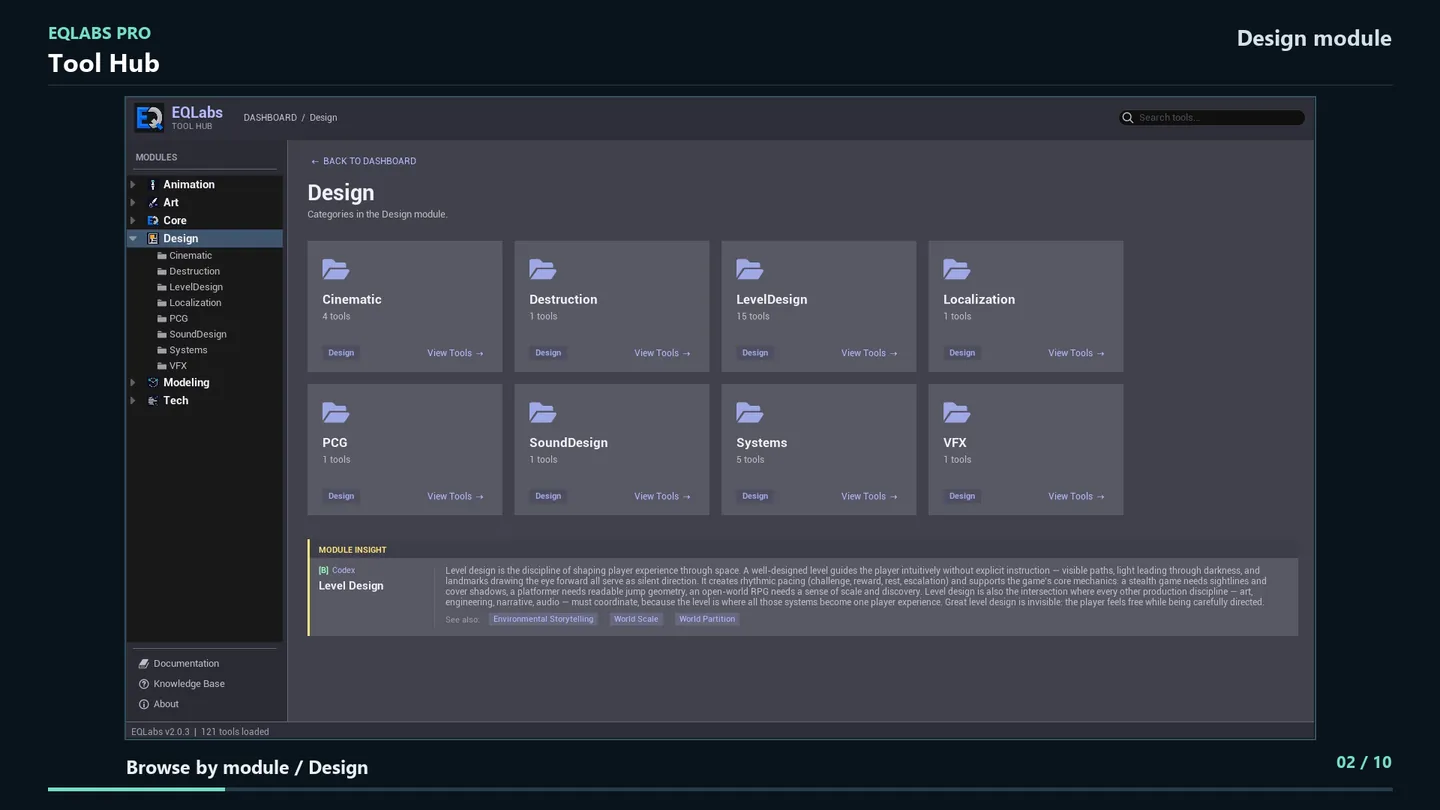Go to DASHBOARD breadcrumb
The width and height of the screenshot is (1440, 810).
point(270,118)
